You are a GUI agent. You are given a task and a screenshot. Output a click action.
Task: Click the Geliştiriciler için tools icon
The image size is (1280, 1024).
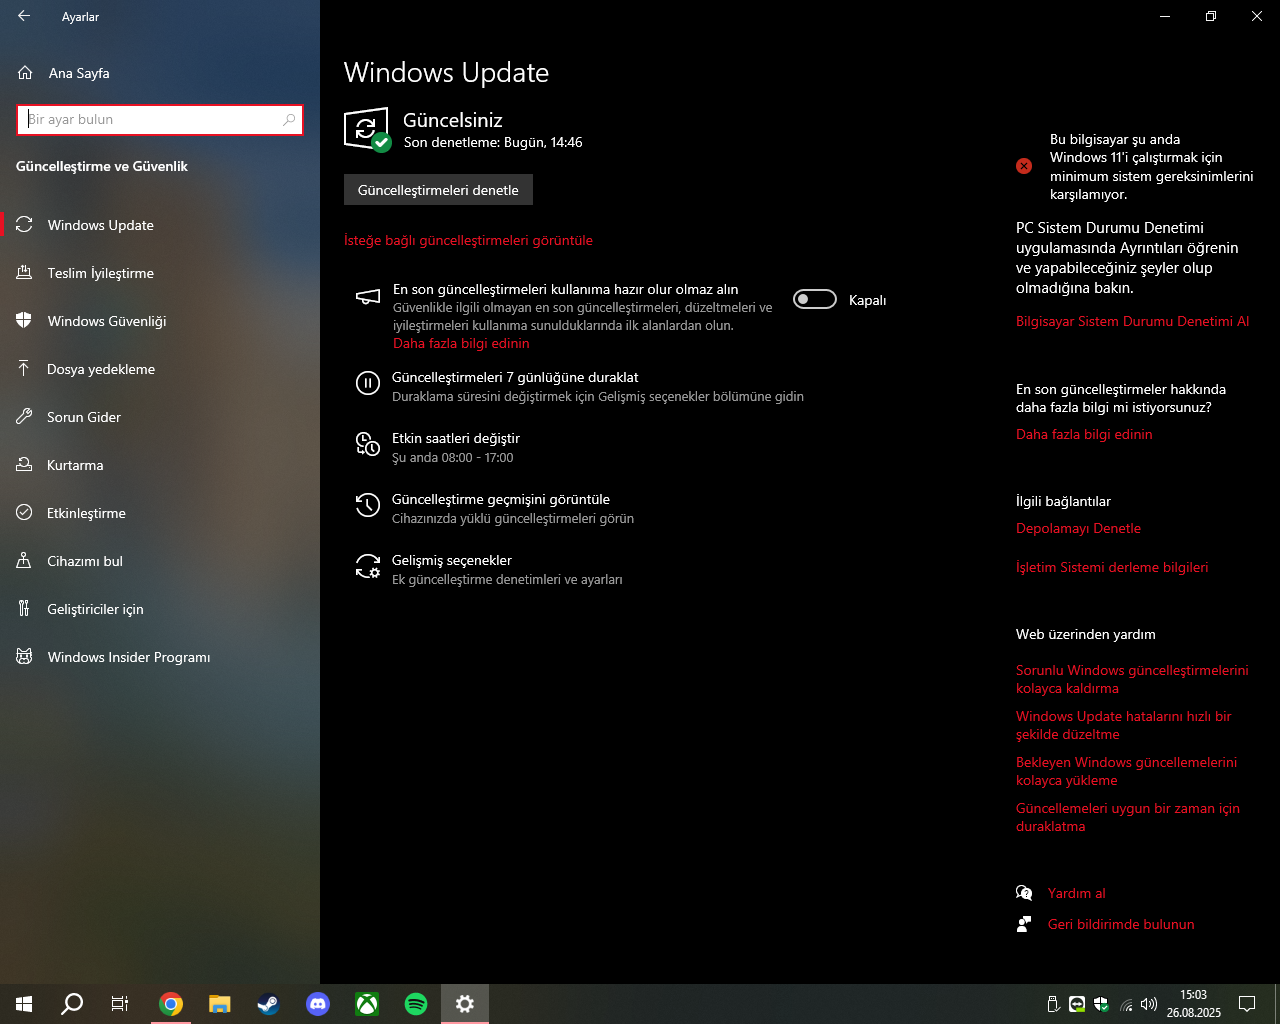tap(24, 609)
